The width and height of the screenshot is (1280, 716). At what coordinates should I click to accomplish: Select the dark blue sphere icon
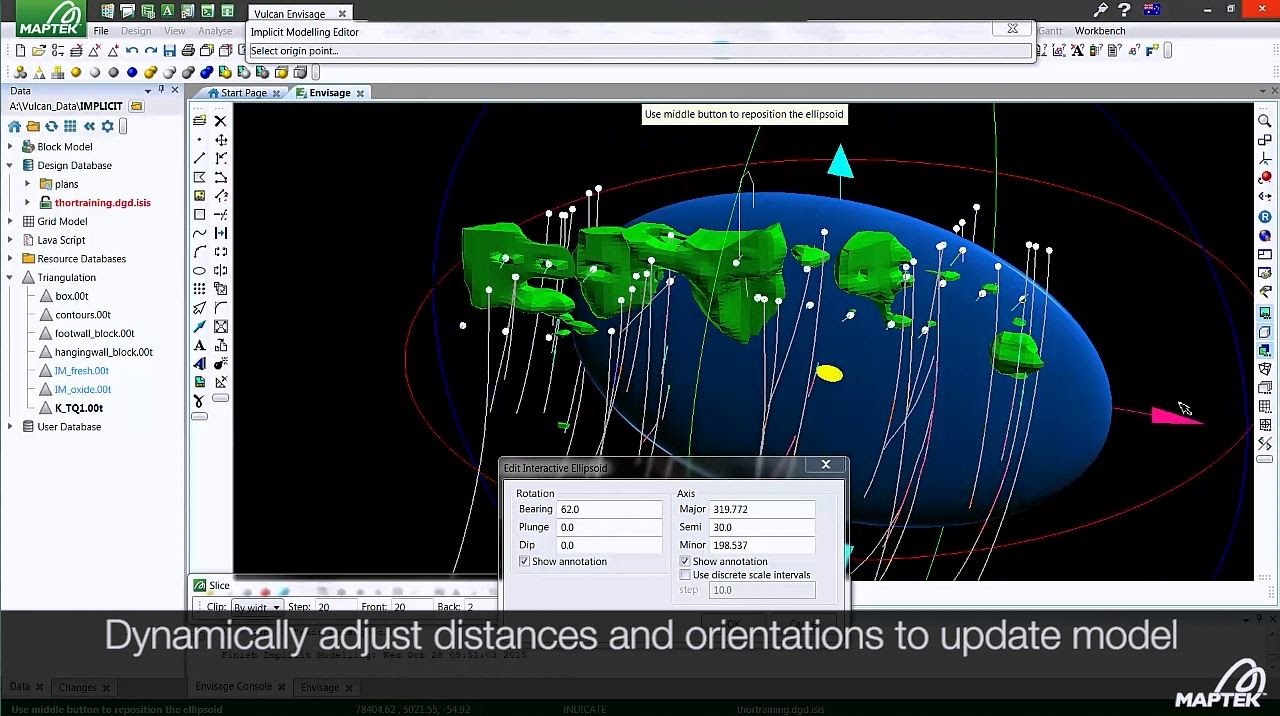pyautogui.click(x=132, y=72)
